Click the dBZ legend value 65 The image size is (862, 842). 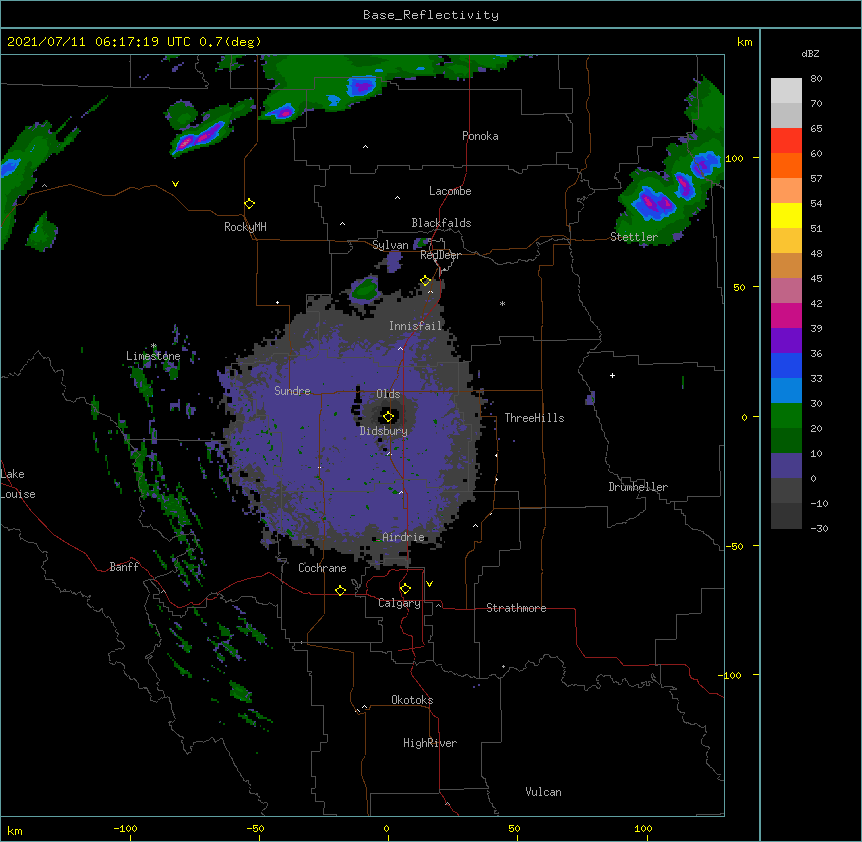pyautogui.click(x=816, y=128)
